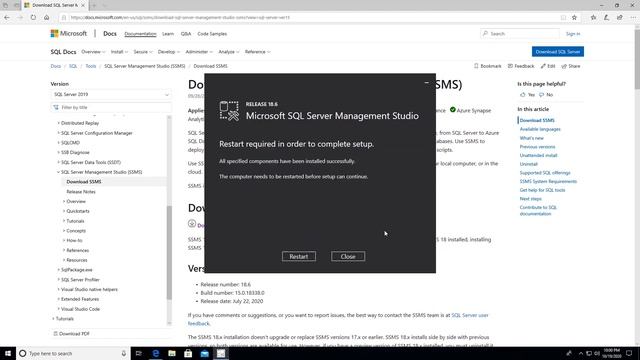640x360 pixels.
Task: Open the Windows Start menu
Action: tap(8, 353)
